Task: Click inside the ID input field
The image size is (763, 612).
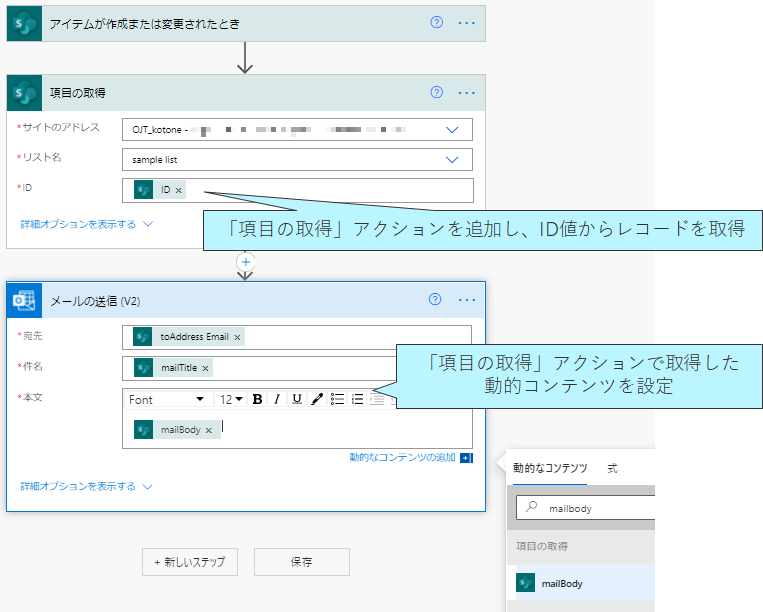Action: coord(298,190)
